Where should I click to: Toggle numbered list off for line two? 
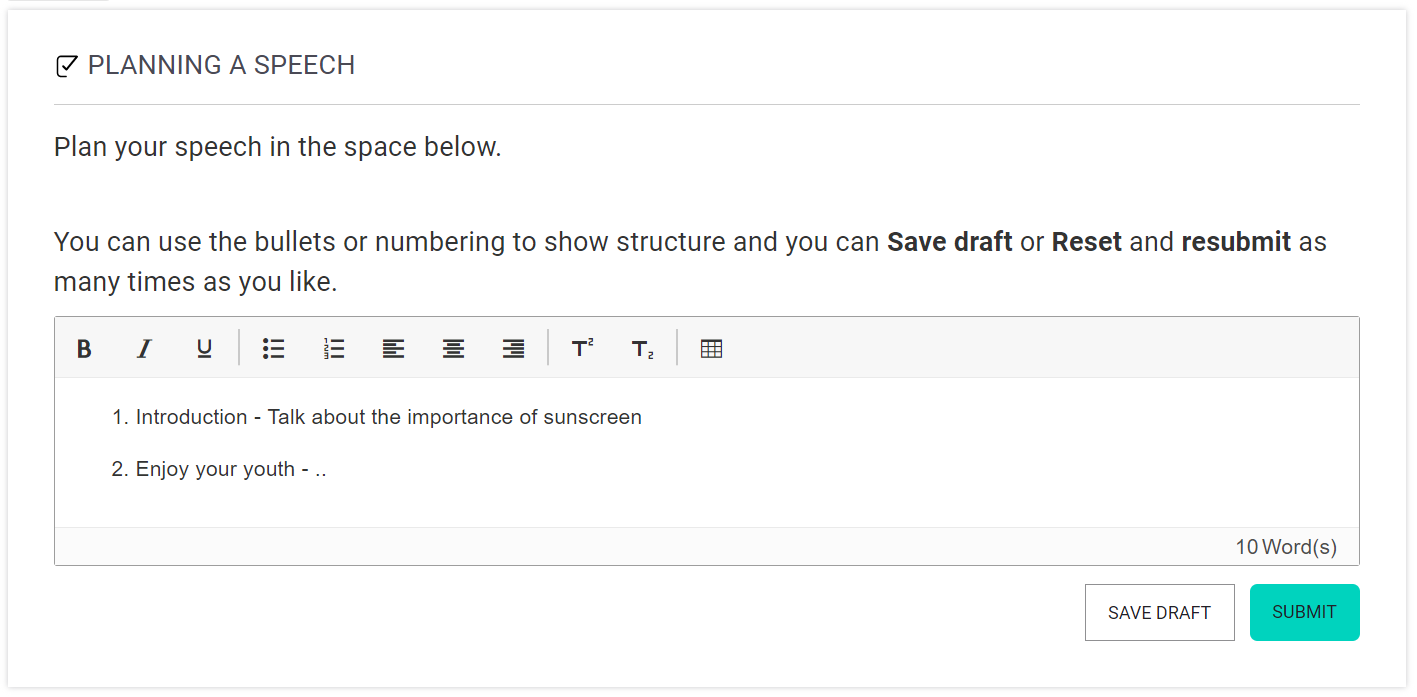[x=333, y=348]
